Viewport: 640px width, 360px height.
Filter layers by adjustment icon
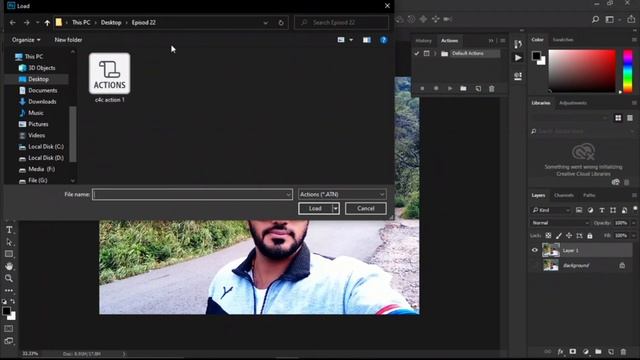pyautogui.click(x=590, y=210)
